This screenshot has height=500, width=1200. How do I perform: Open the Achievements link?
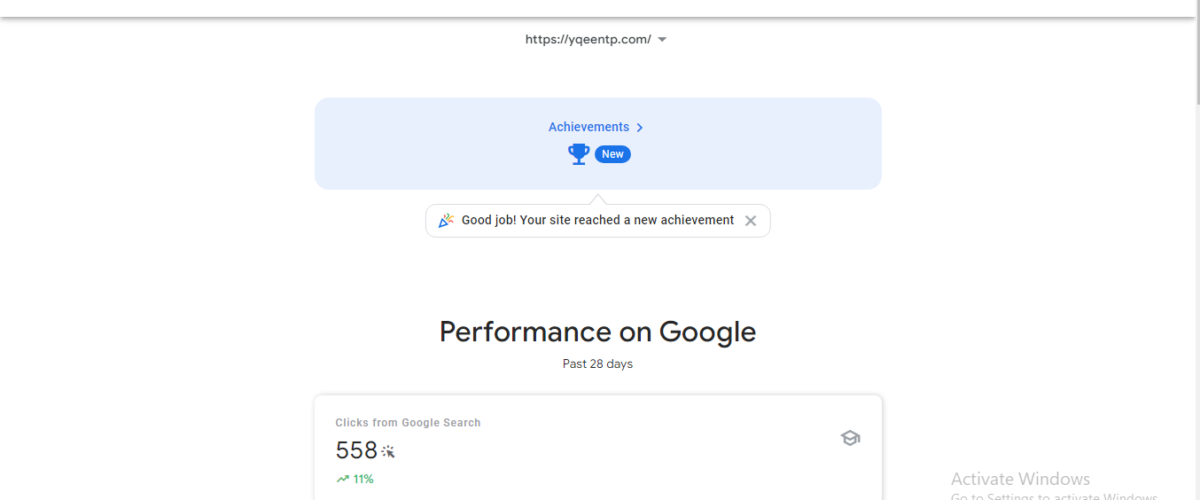tap(589, 127)
